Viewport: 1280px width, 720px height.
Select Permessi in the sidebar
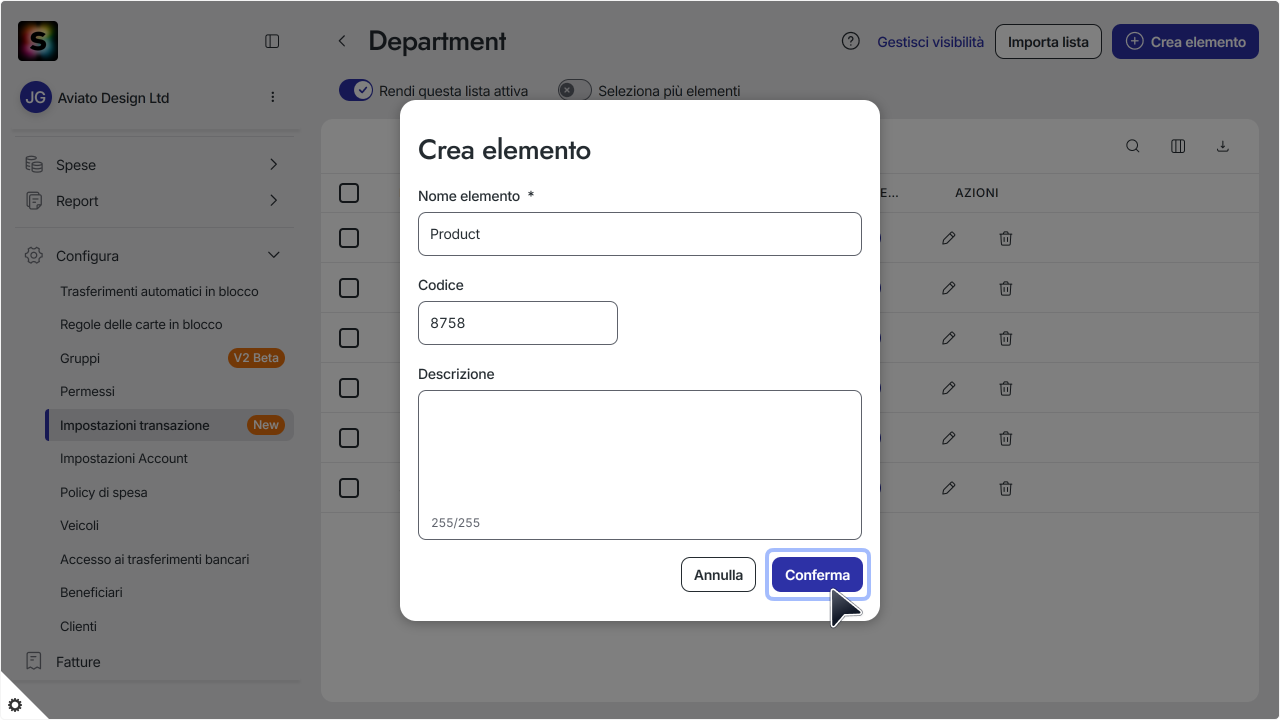point(87,391)
